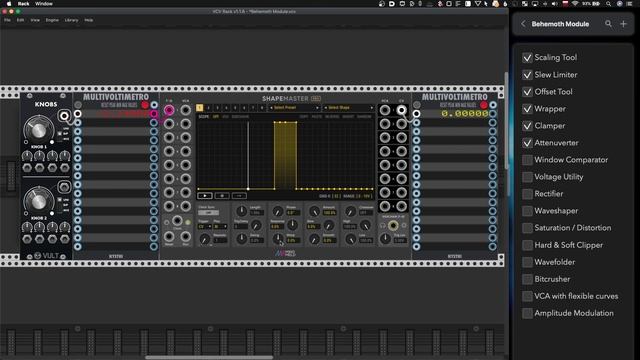Click large Knob 1 dial

point(38,130)
